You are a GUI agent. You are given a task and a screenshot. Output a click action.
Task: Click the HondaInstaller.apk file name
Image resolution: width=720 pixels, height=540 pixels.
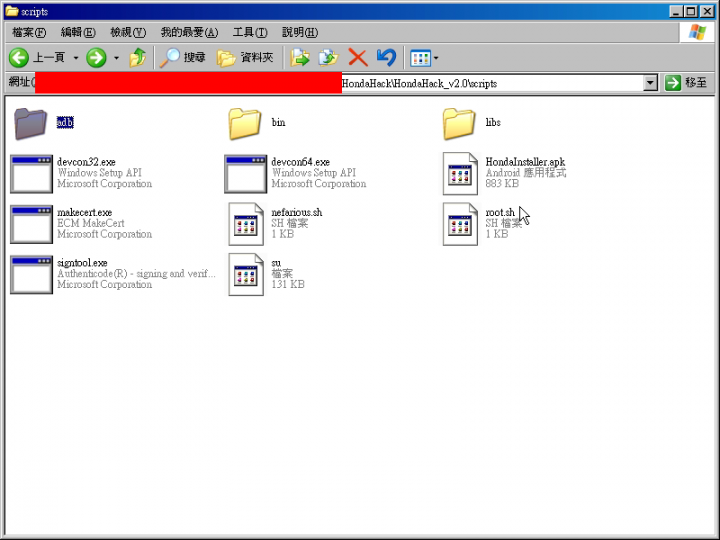[x=525, y=162]
